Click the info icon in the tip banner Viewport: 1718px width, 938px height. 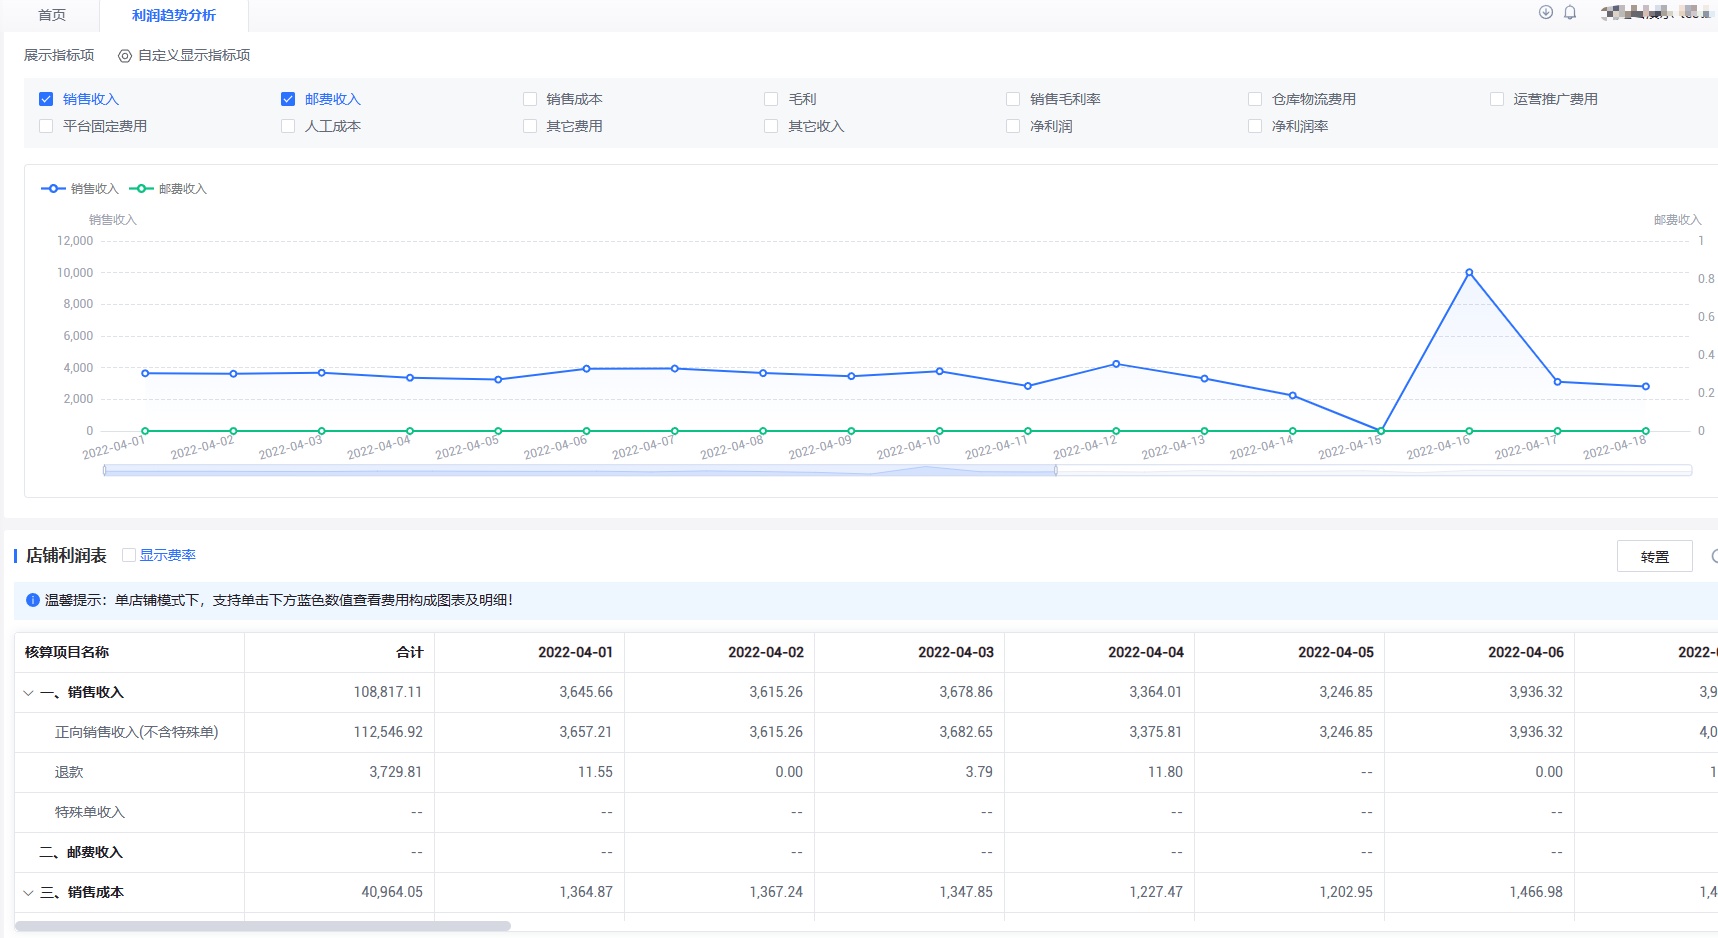[32, 600]
